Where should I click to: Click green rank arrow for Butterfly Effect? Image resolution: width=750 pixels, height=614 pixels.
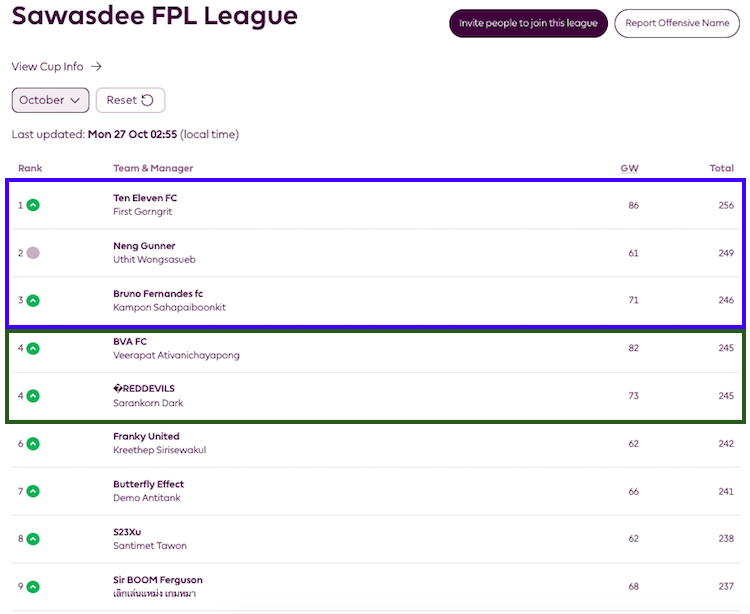pos(33,491)
